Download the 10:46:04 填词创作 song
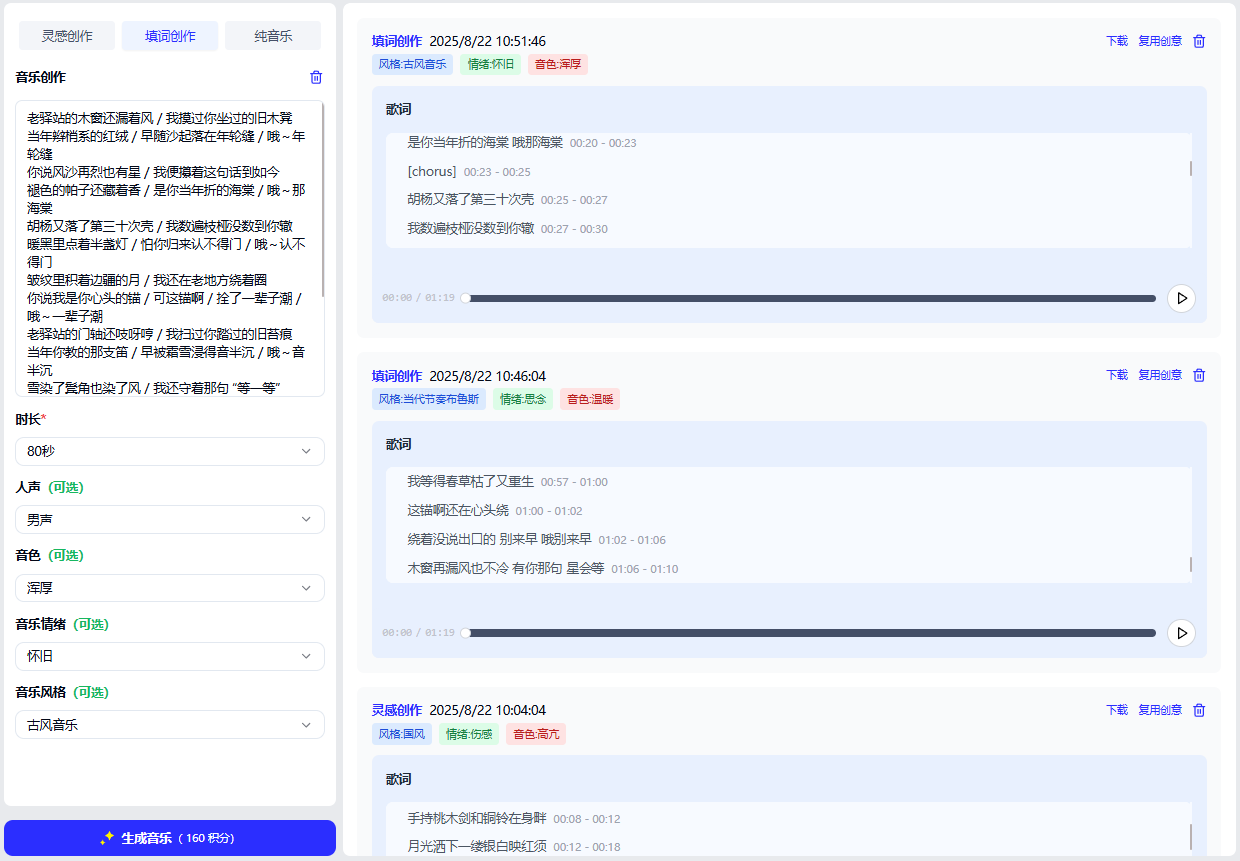 pyautogui.click(x=1117, y=375)
